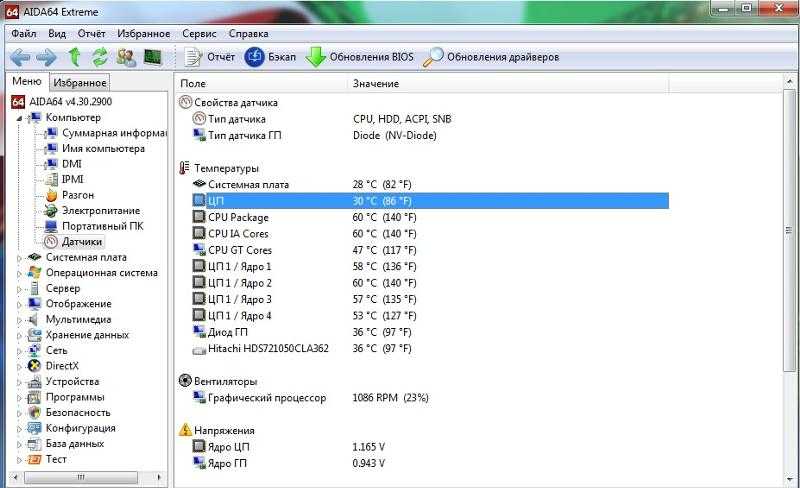Image resolution: width=800 pixels, height=488 pixels.
Task: Open the green monitor graph icon
Action: click(x=153, y=57)
